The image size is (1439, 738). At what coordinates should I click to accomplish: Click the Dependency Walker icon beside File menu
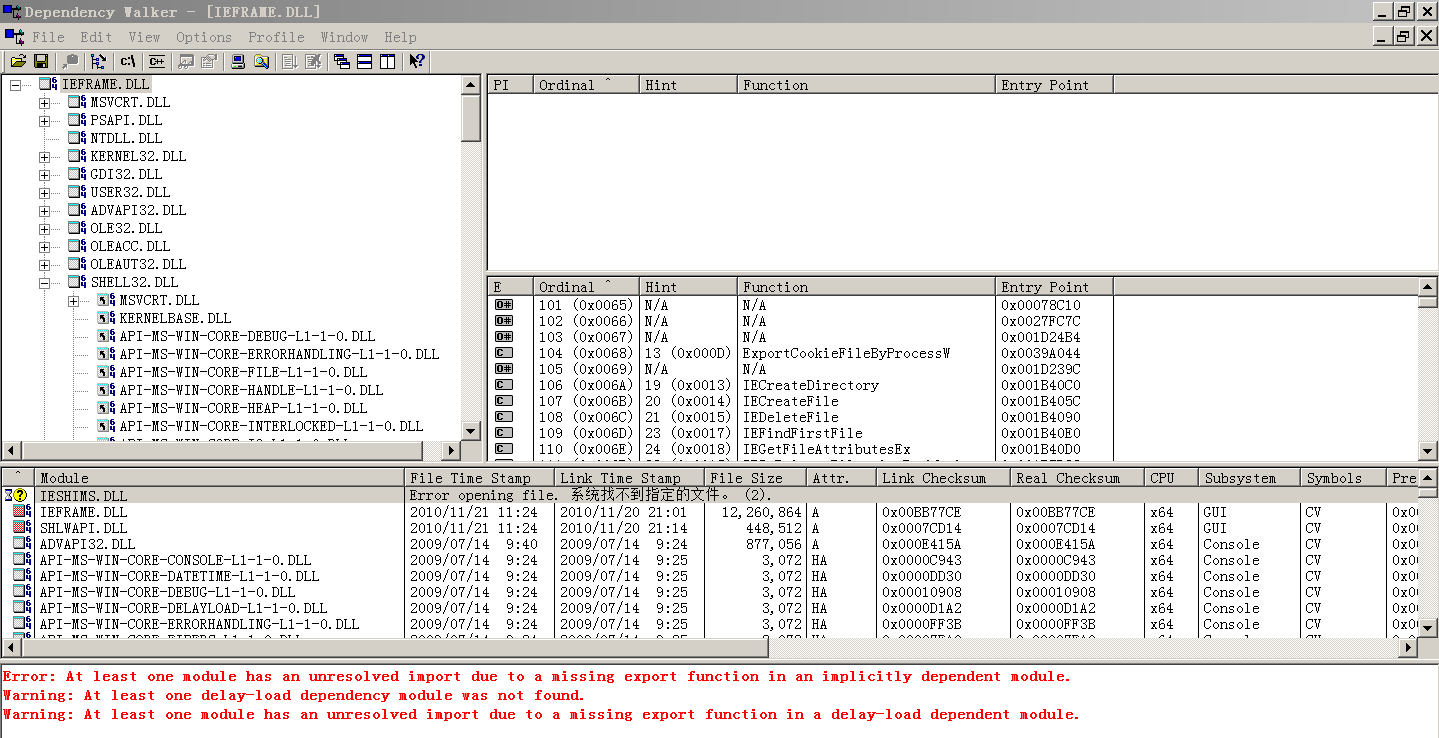click(x=14, y=37)
